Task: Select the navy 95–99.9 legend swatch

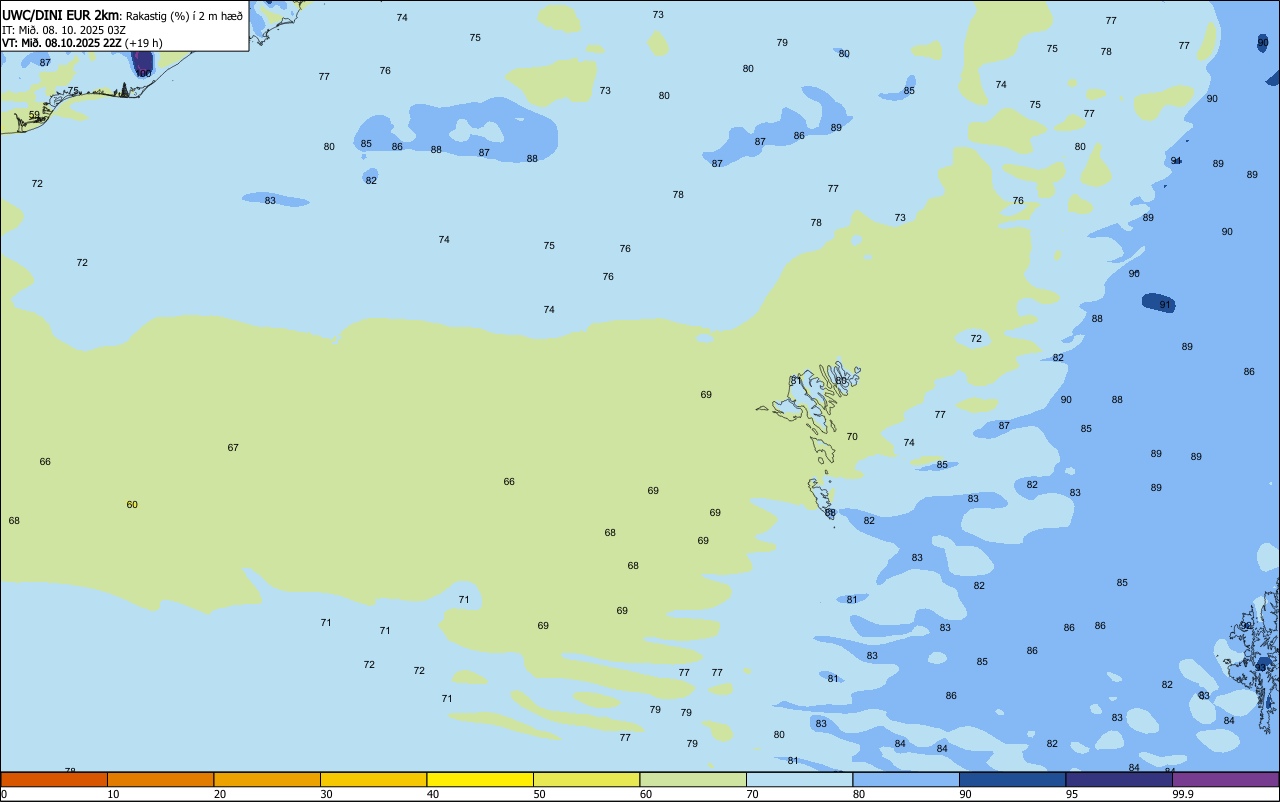Action: pyautogui.click(x=1119, y=779)
